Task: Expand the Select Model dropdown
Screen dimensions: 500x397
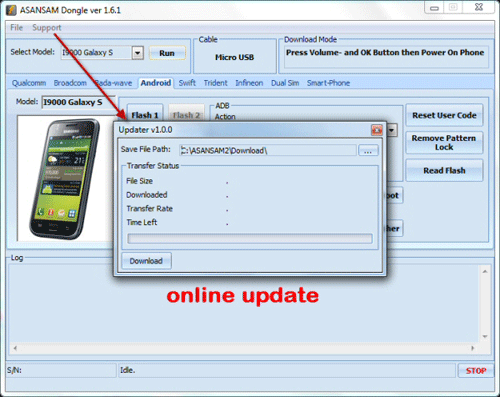Action: pyautogui.click(x=138, y=53)
